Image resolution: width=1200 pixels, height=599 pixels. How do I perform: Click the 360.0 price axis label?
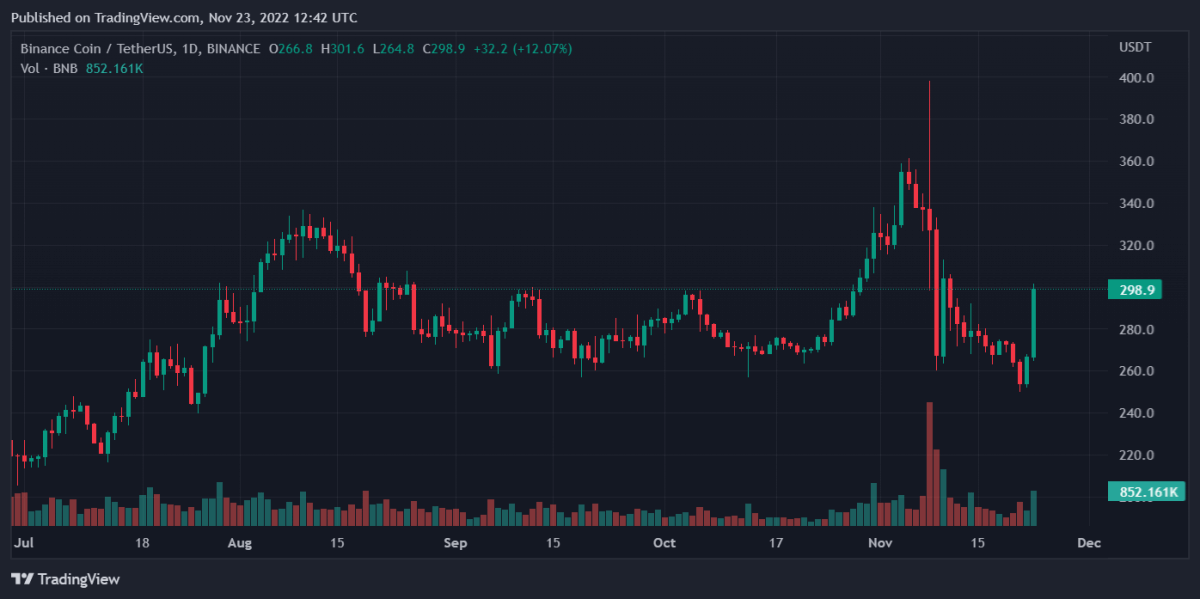click(x=1139, y=162)
